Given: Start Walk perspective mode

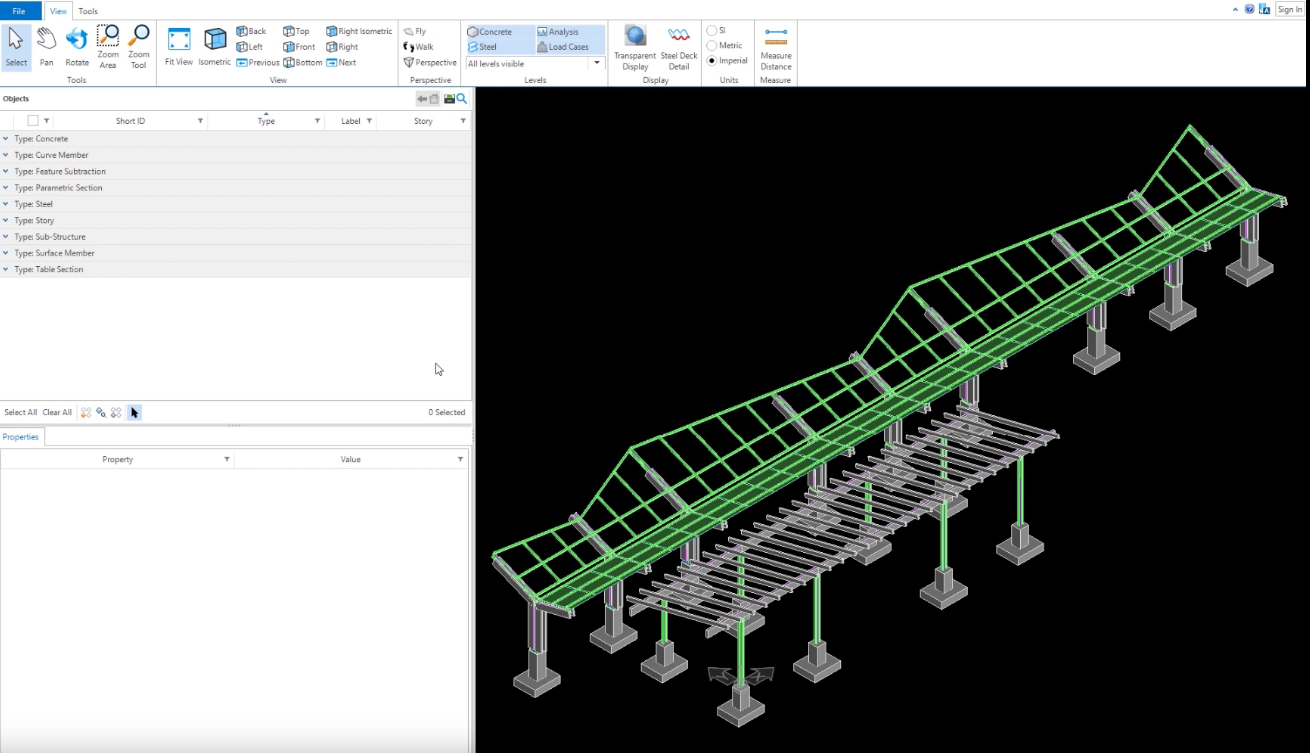Looking at the screenshot, I should coord(419,47).
